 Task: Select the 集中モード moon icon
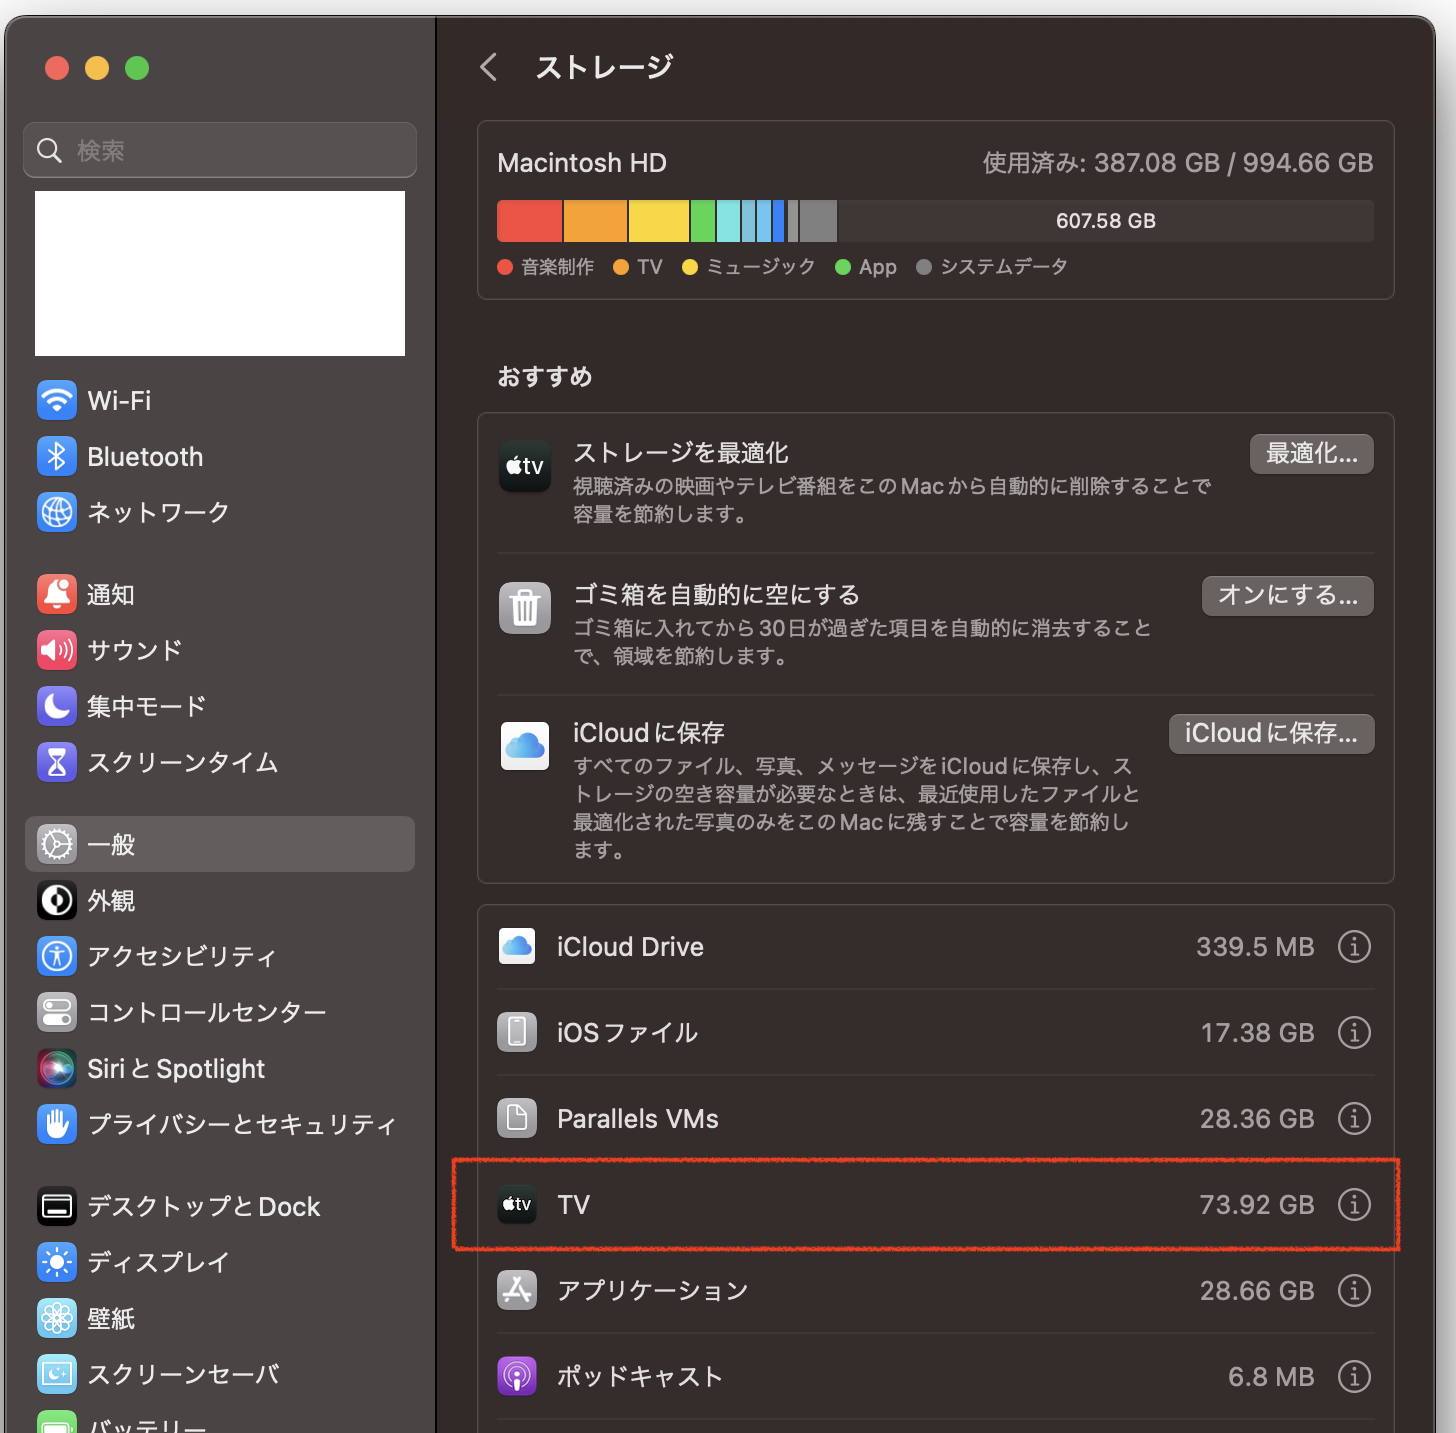[x=57, y=706]
